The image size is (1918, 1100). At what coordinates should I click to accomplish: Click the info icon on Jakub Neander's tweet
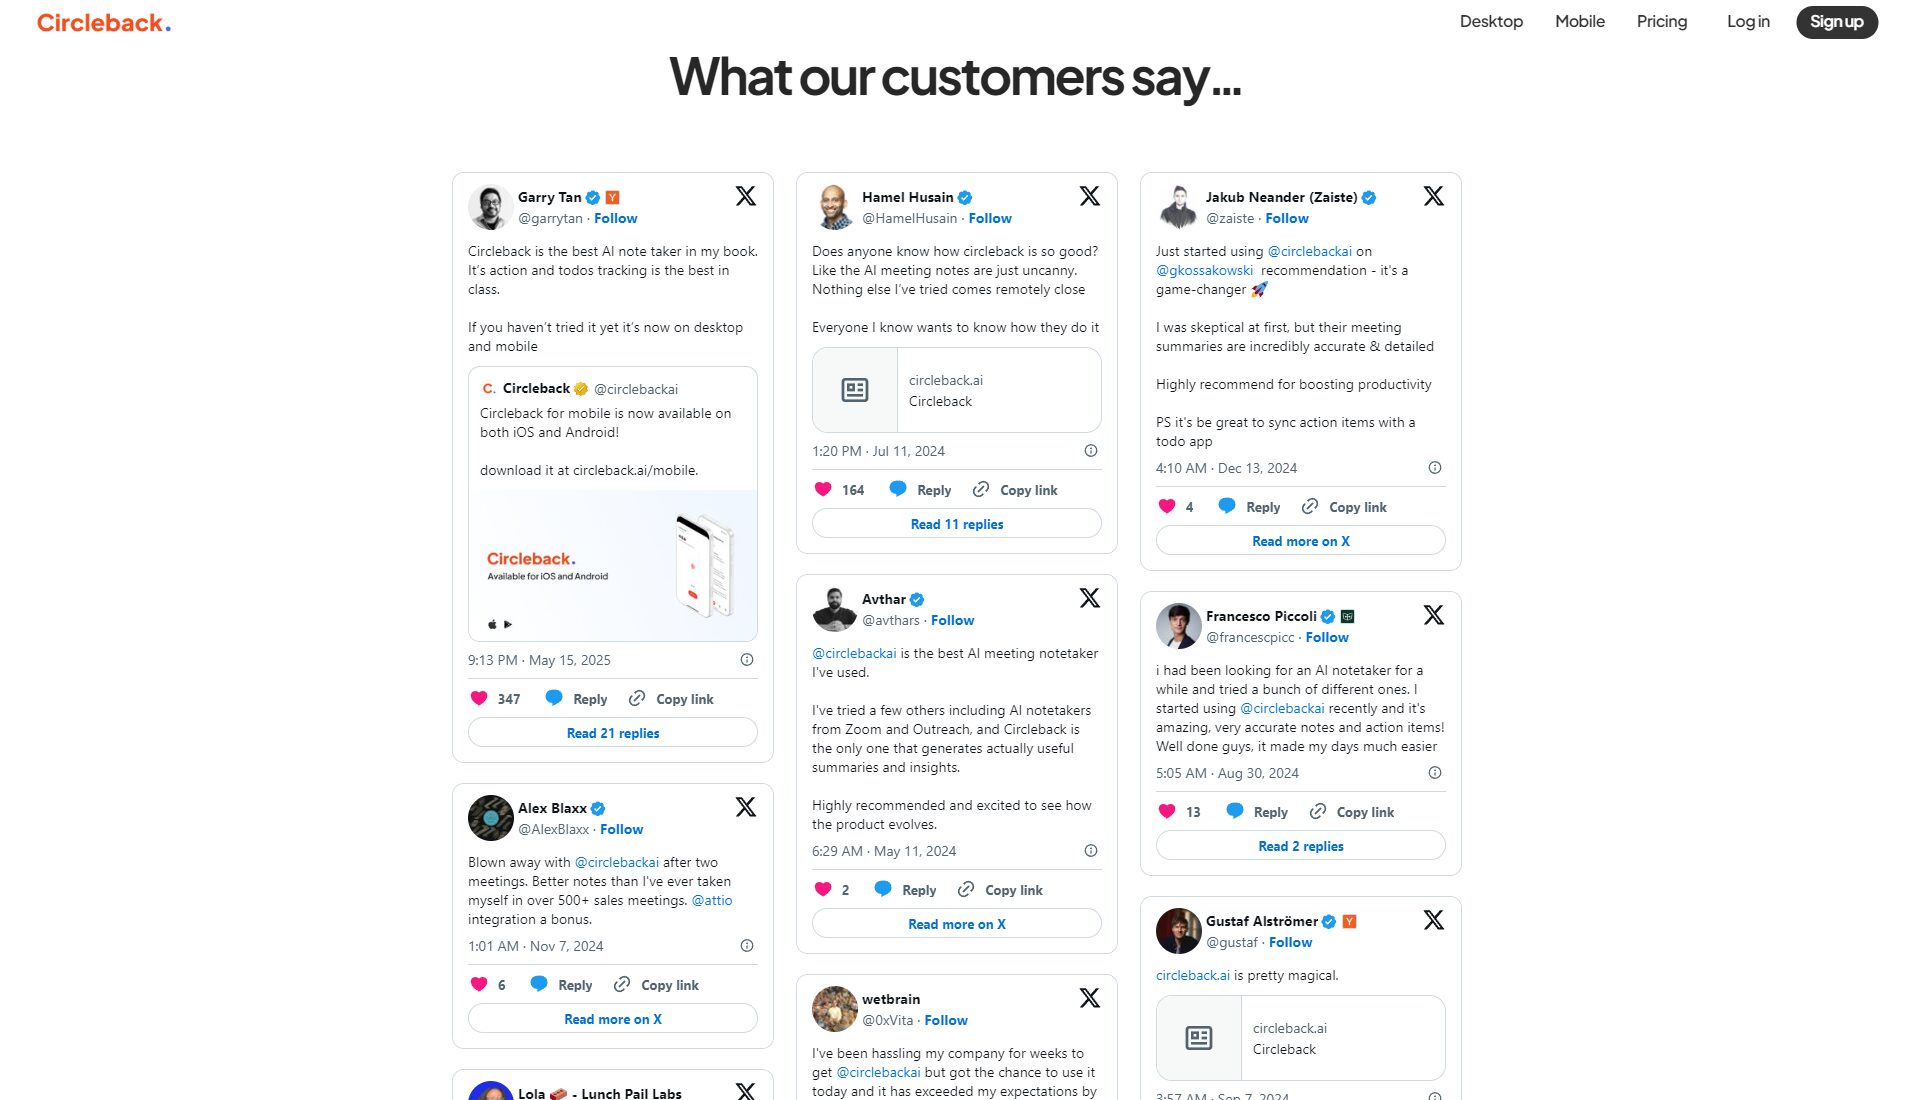1434,468
